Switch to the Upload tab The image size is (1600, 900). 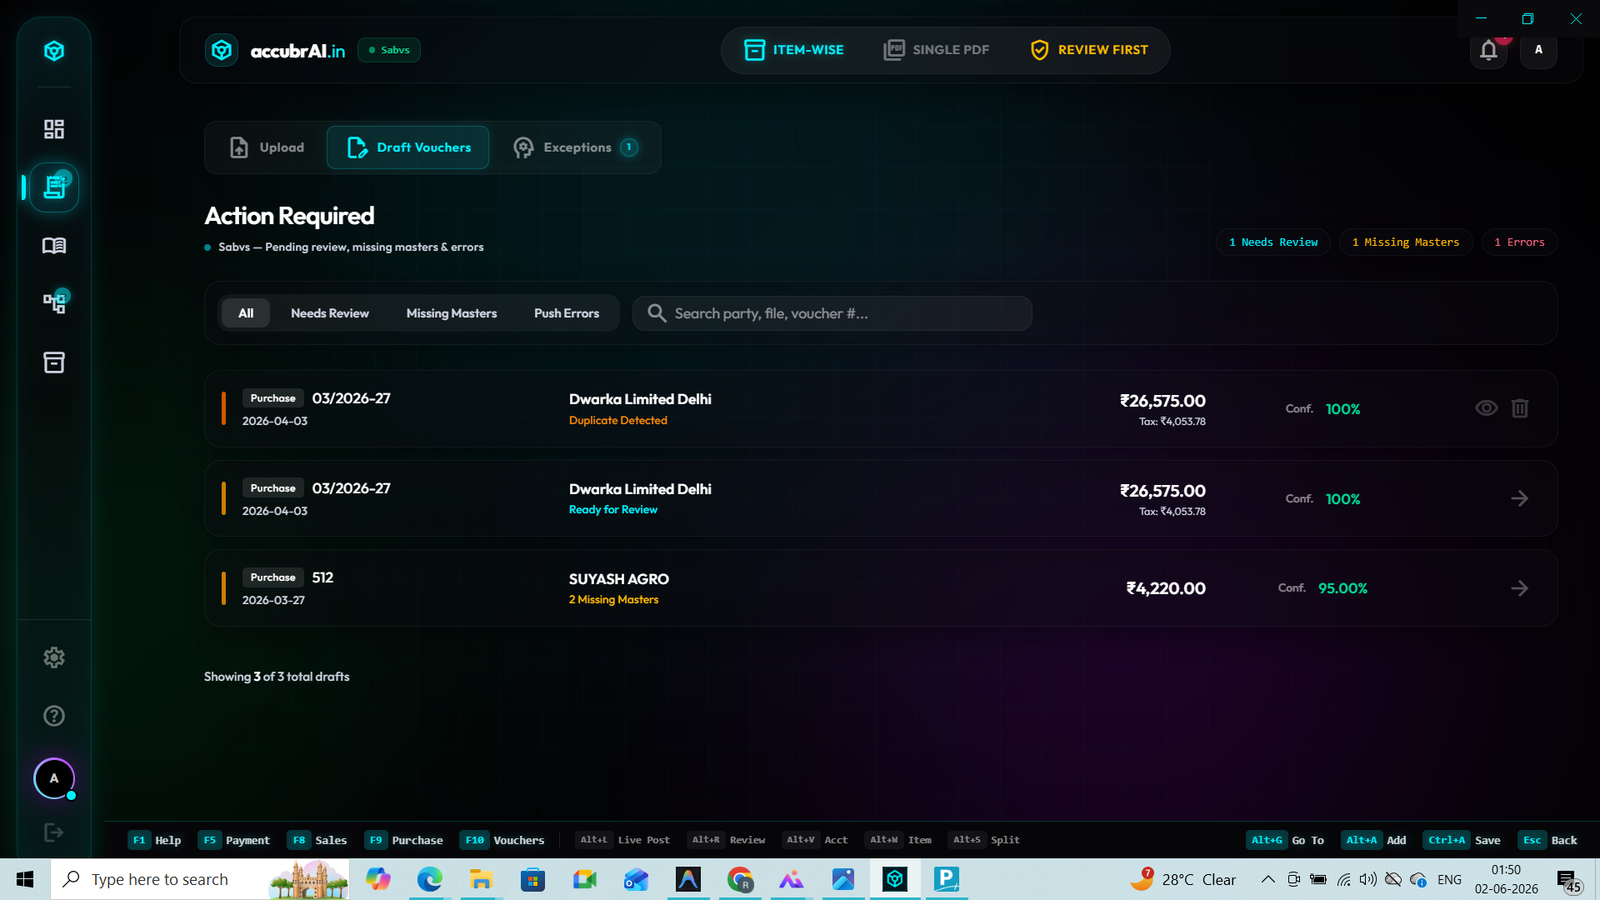267,147
